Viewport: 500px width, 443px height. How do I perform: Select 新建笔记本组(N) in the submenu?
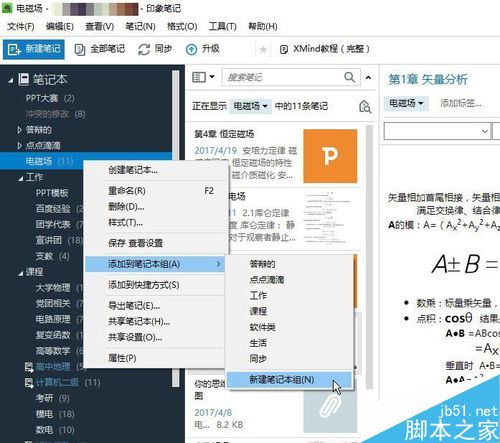[289, 380]
